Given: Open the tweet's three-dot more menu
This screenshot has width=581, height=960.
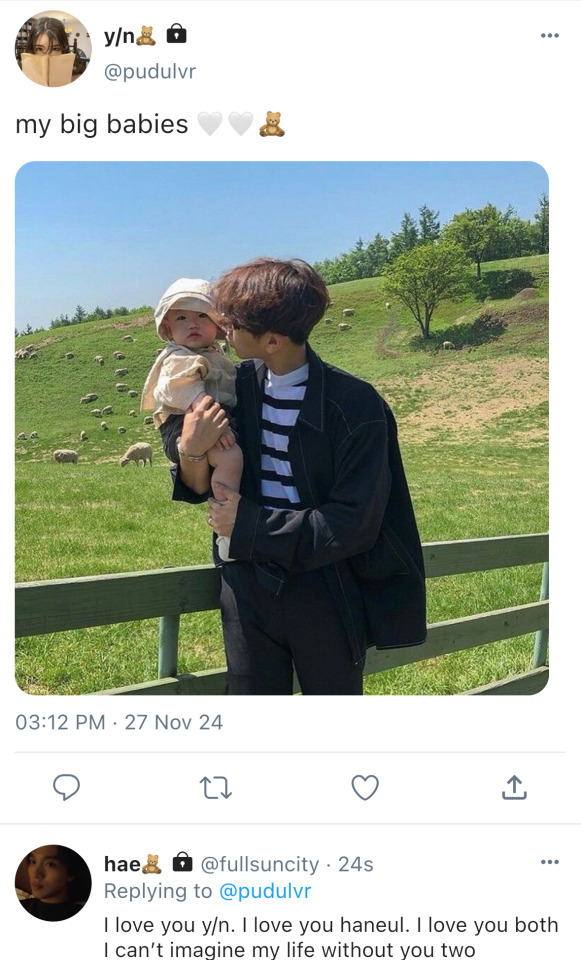Looking at the screenshot, I should [x=550, y=36].
